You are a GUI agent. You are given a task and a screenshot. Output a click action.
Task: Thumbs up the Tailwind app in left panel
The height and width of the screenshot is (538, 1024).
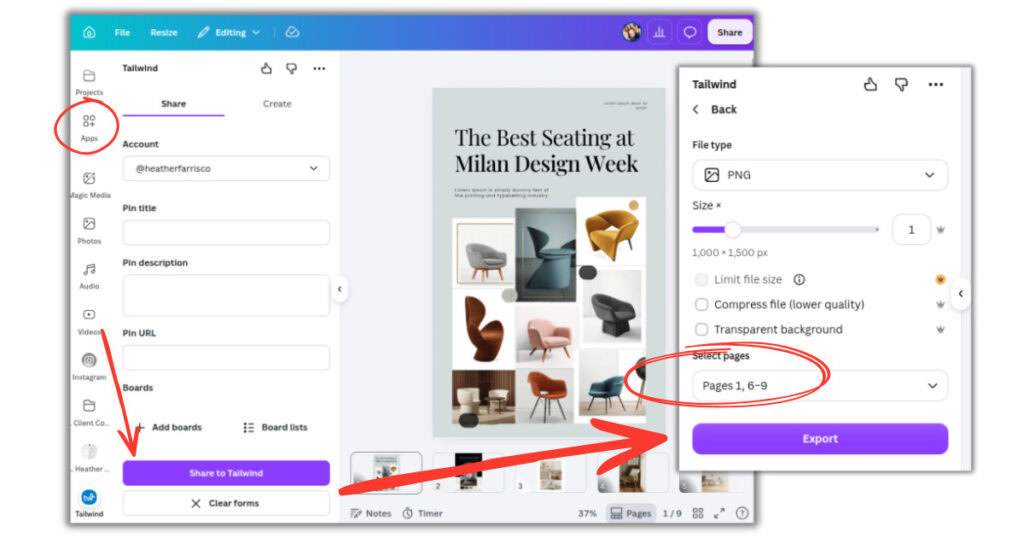[x=266, y=68]
